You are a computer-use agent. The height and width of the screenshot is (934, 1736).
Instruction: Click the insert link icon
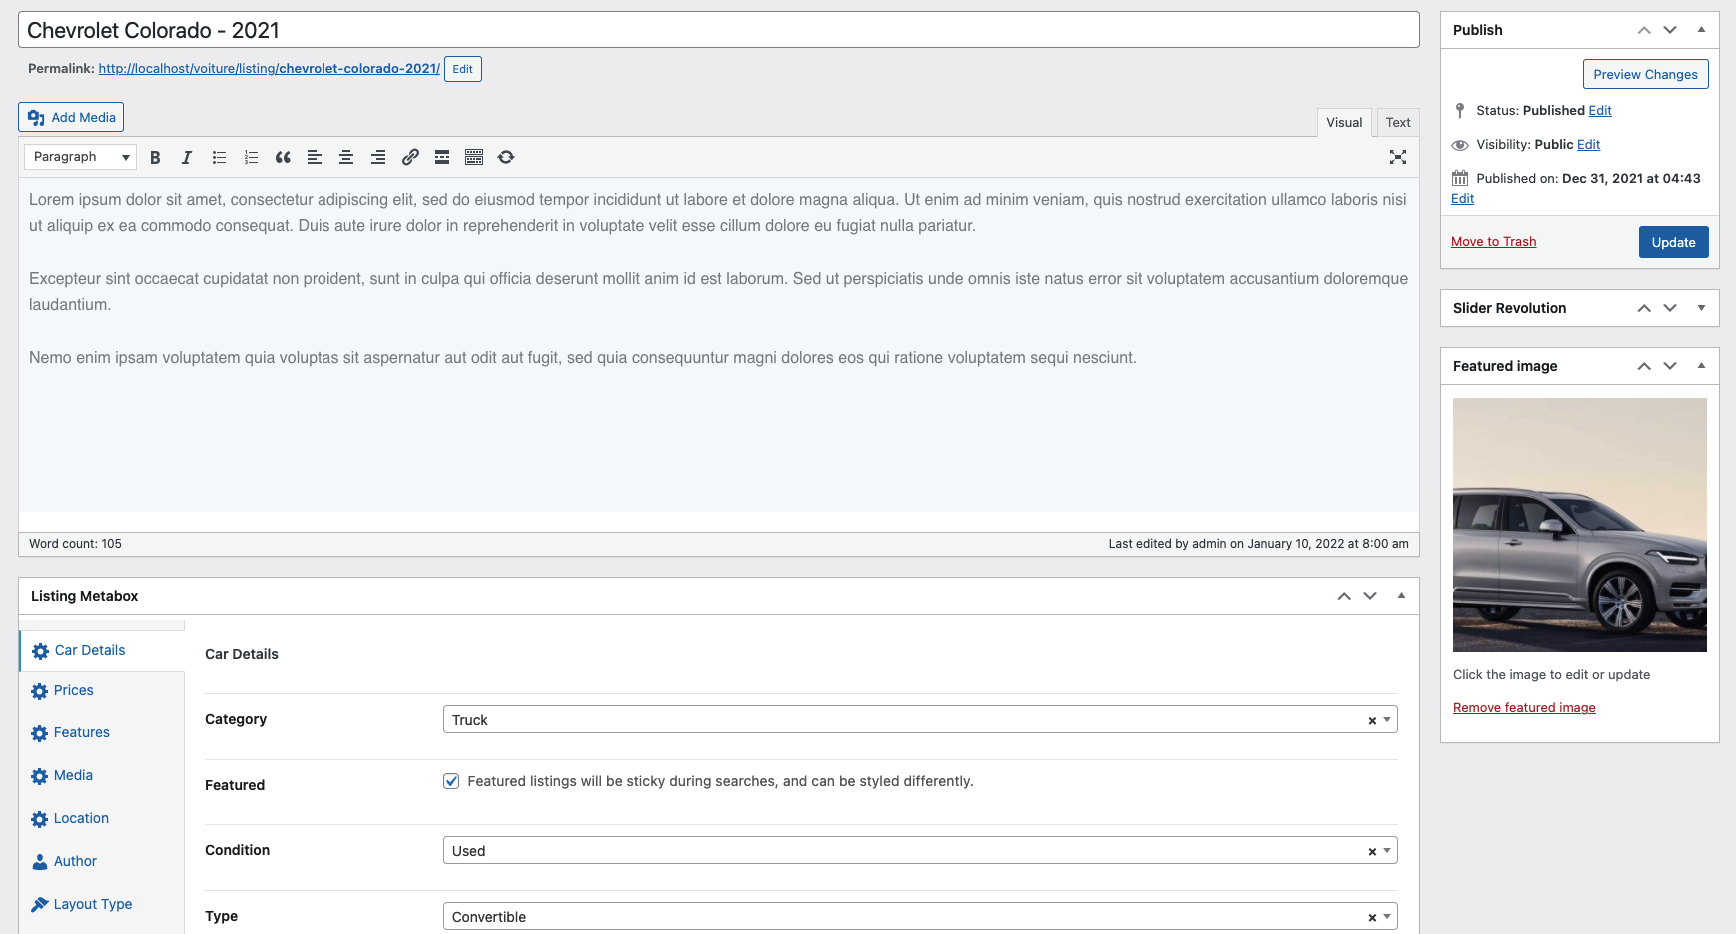click(x=410, y=157)
